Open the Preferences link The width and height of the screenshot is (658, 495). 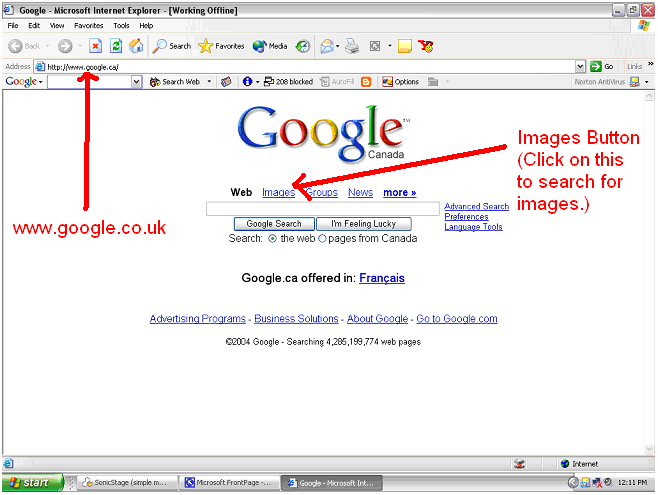click(466, 216)
